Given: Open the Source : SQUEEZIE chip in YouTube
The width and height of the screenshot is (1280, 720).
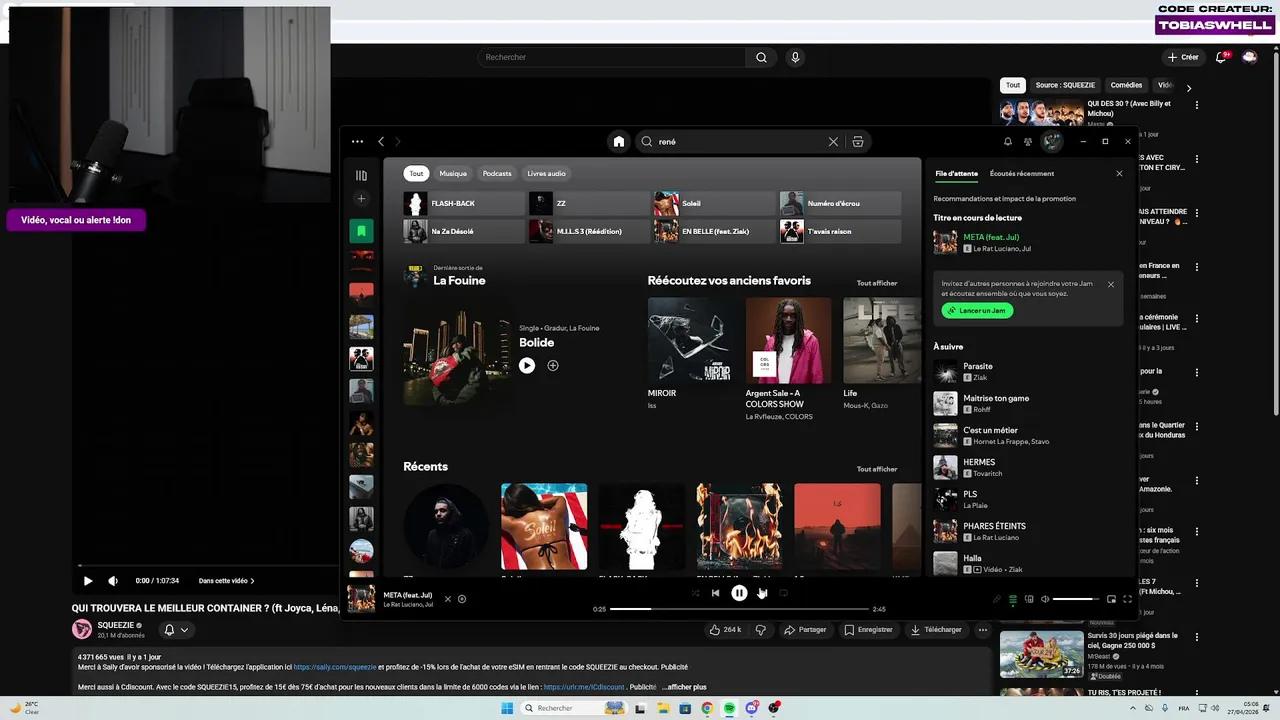Looking at the screenshot, I should pos(1065,86).
